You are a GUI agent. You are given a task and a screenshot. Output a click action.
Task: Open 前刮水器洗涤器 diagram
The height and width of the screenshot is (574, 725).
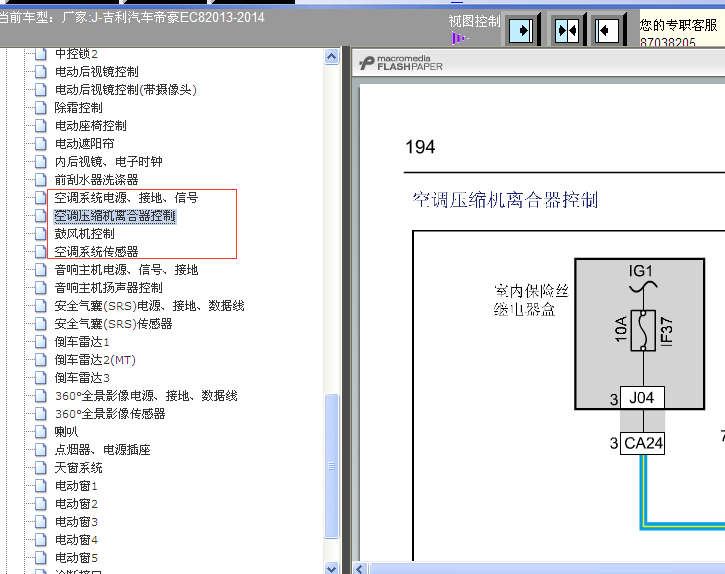97,180
